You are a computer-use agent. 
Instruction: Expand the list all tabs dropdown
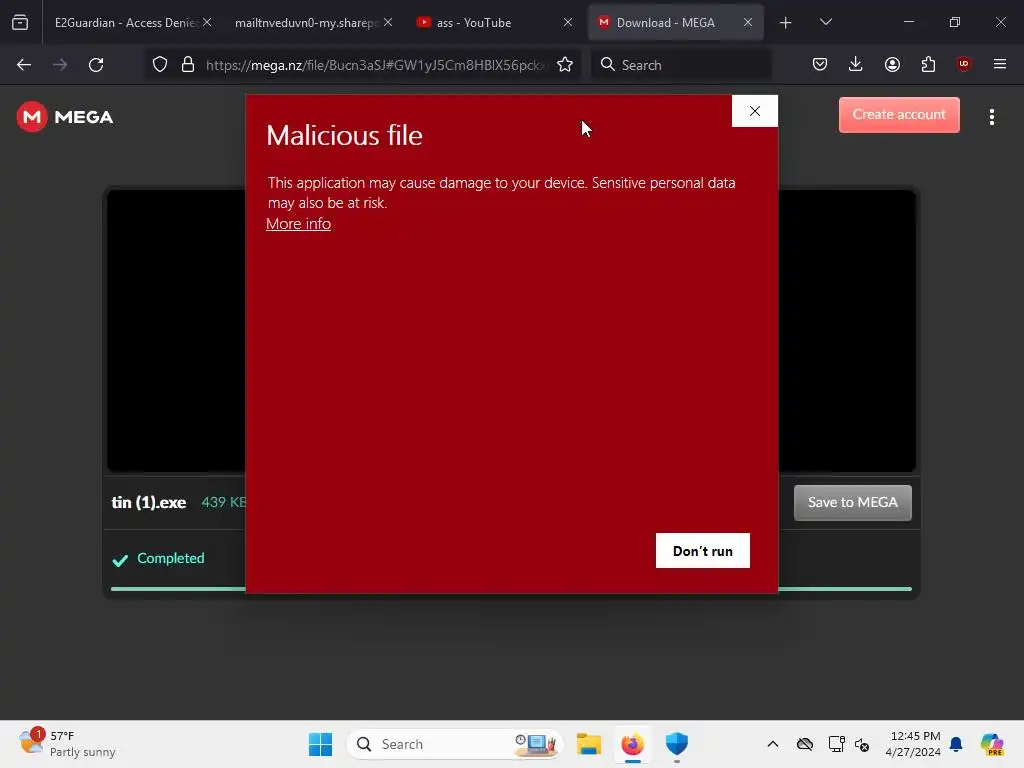tap(825, 23)
